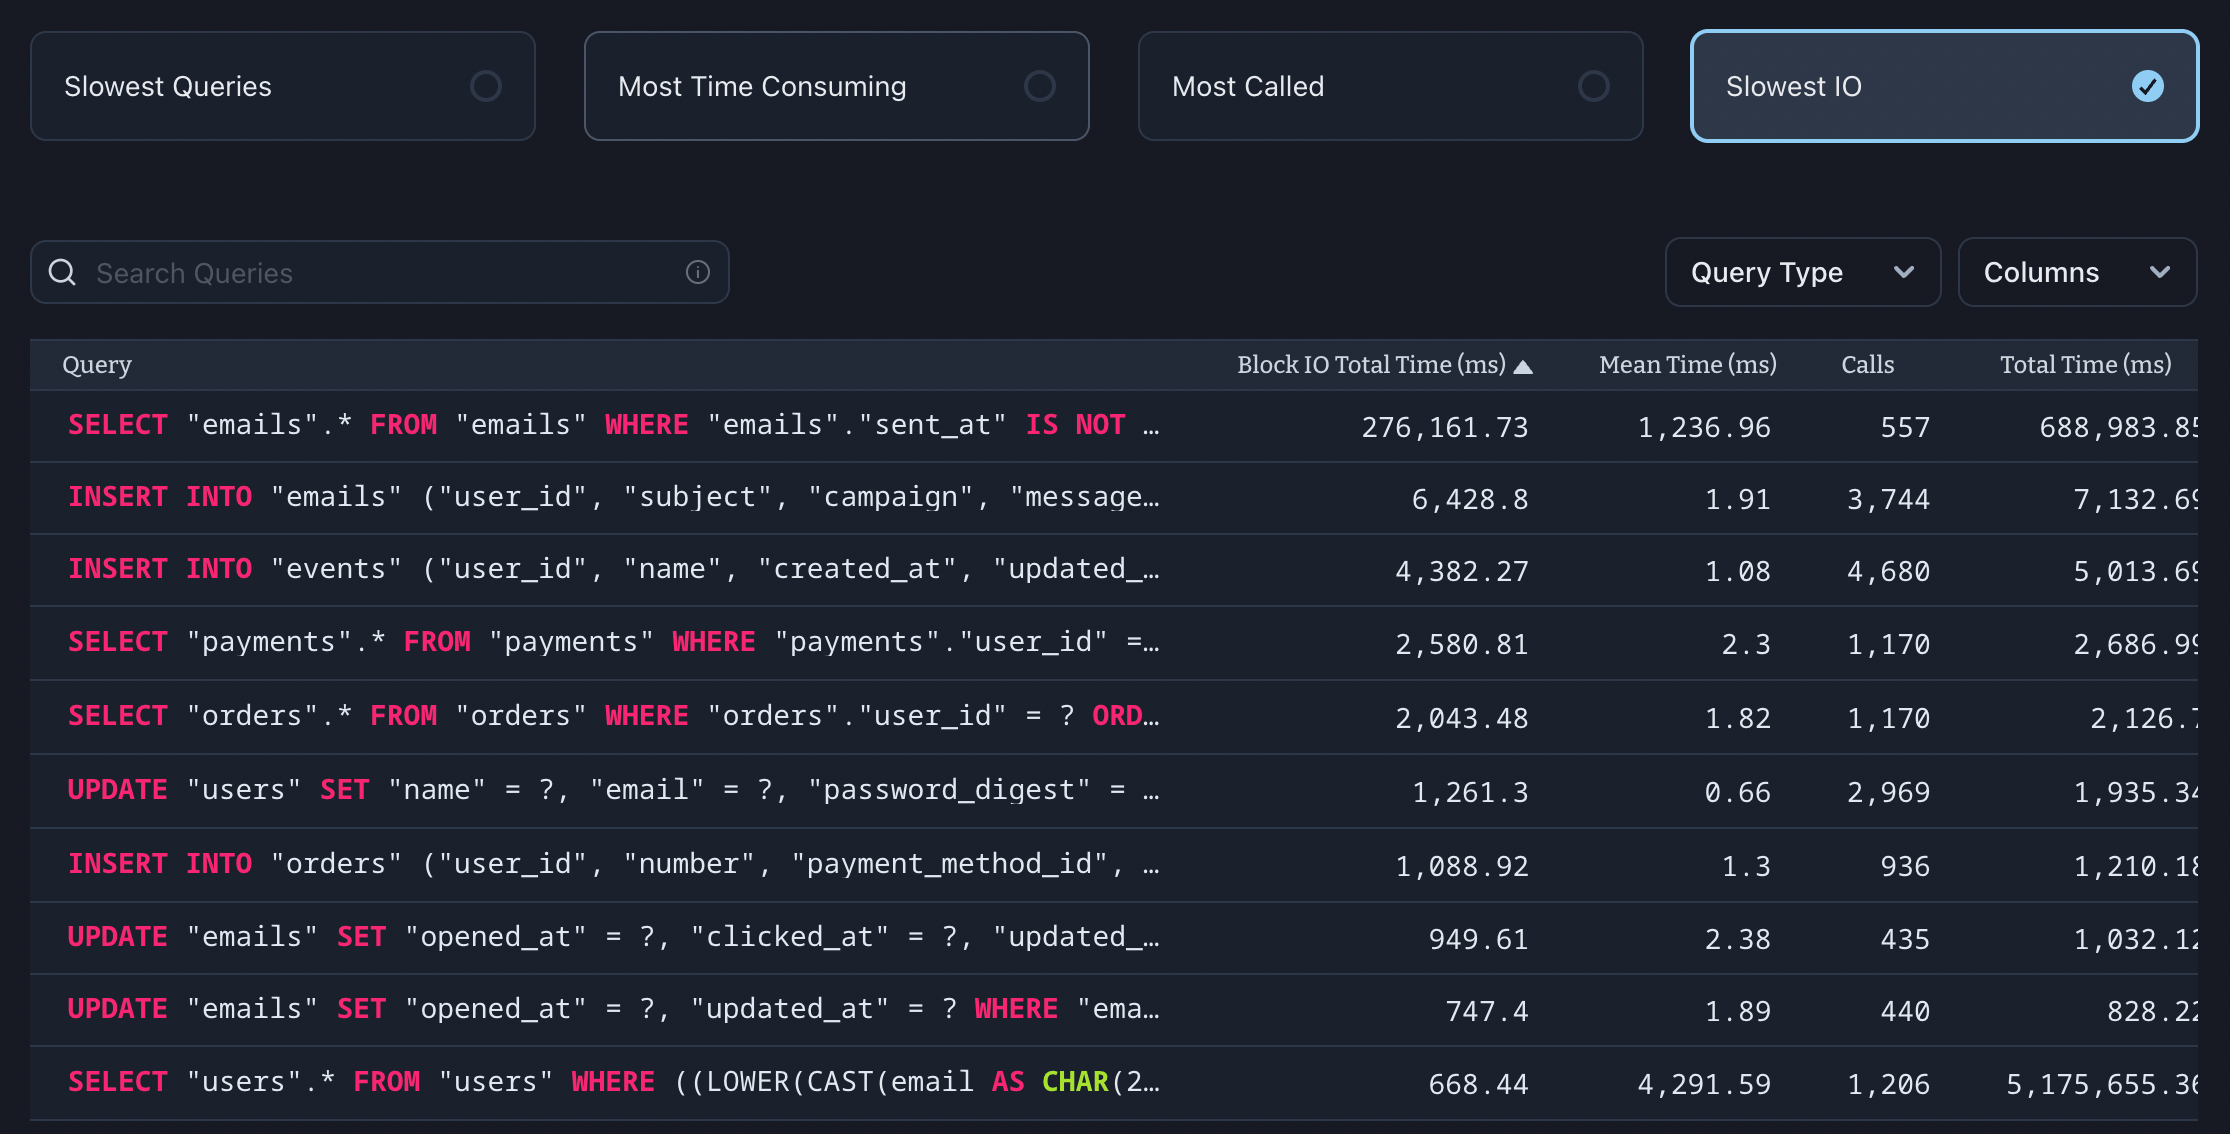
Task: Select the Most Called radio button
Action: [1594, 86]
